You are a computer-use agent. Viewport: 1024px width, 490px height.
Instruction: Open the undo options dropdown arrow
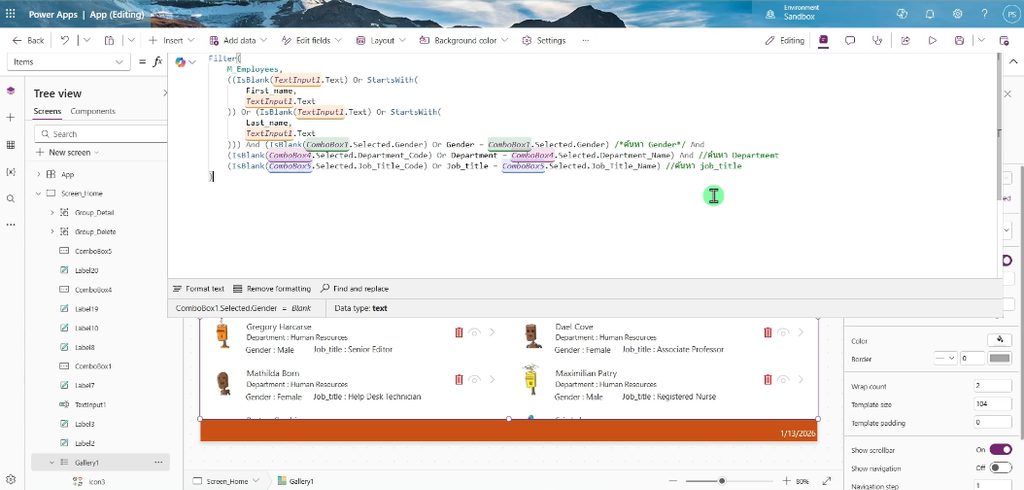click(87, 41)
